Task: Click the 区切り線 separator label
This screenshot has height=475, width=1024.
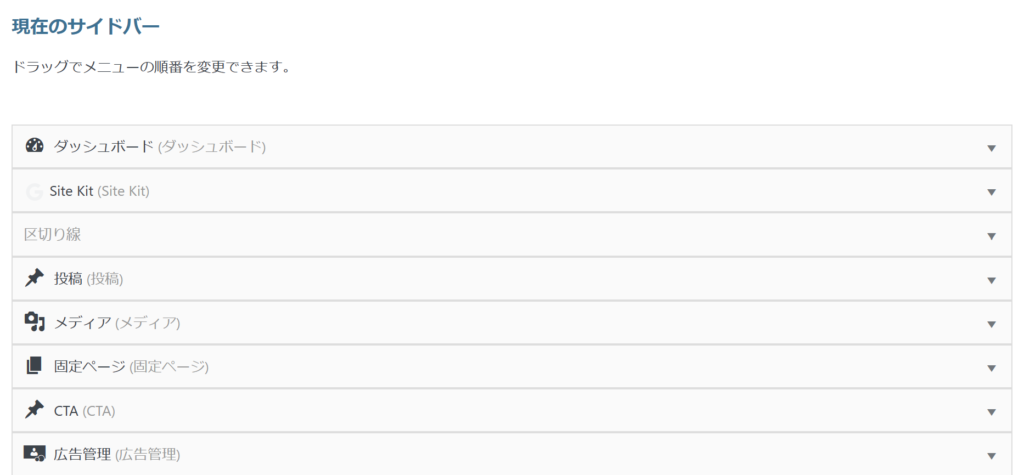Action: pos(52,235)
